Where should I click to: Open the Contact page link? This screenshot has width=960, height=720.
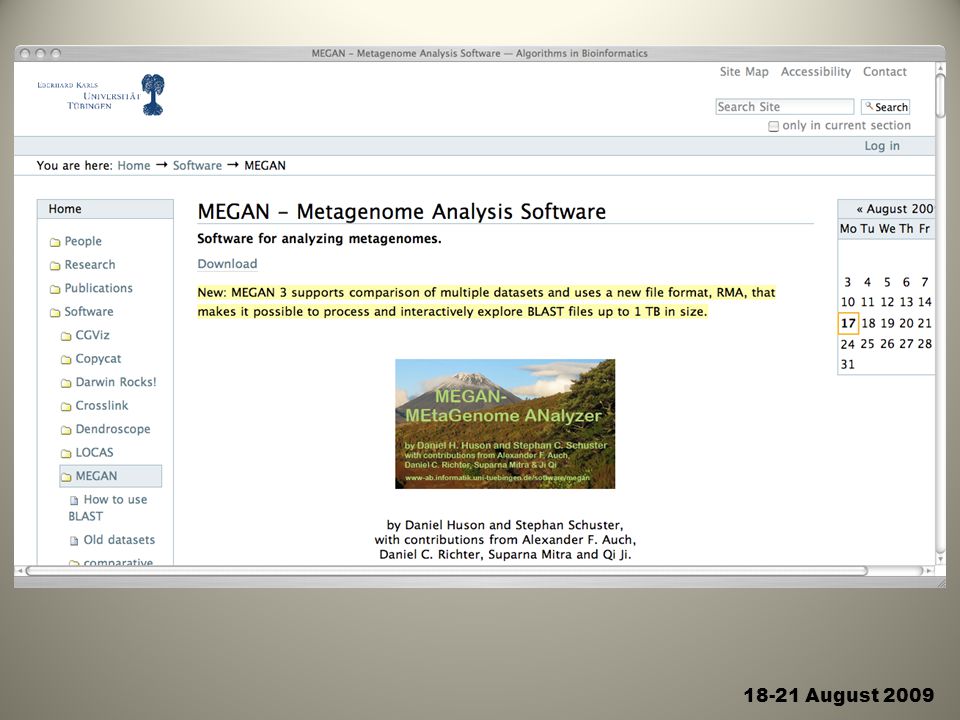885,72
